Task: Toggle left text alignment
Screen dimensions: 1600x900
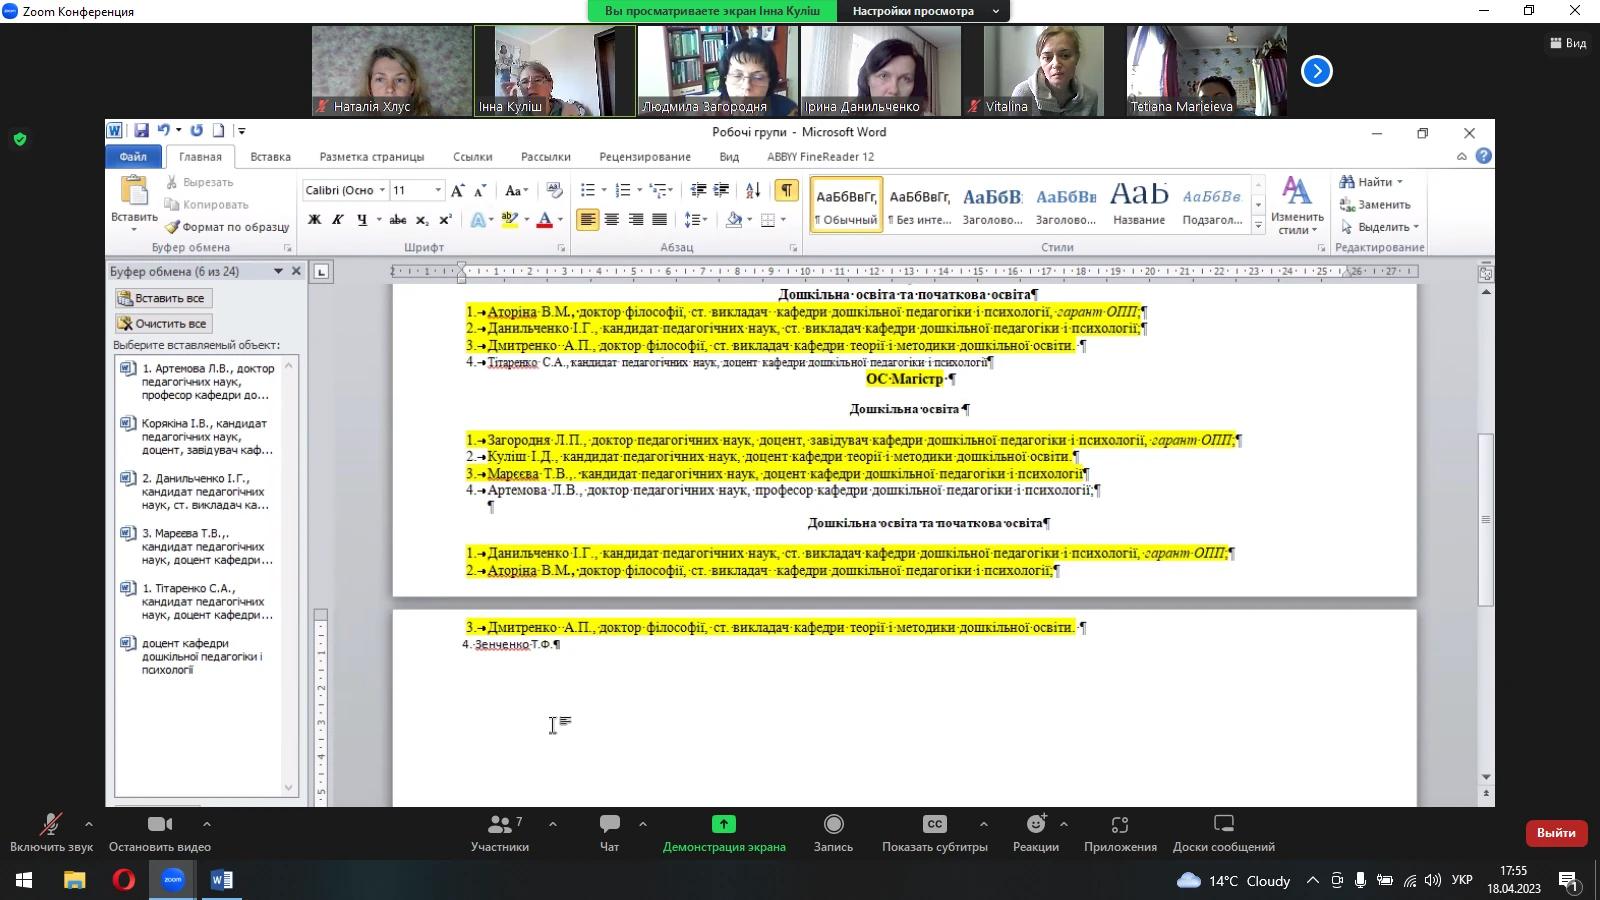Action: (588, 220)
